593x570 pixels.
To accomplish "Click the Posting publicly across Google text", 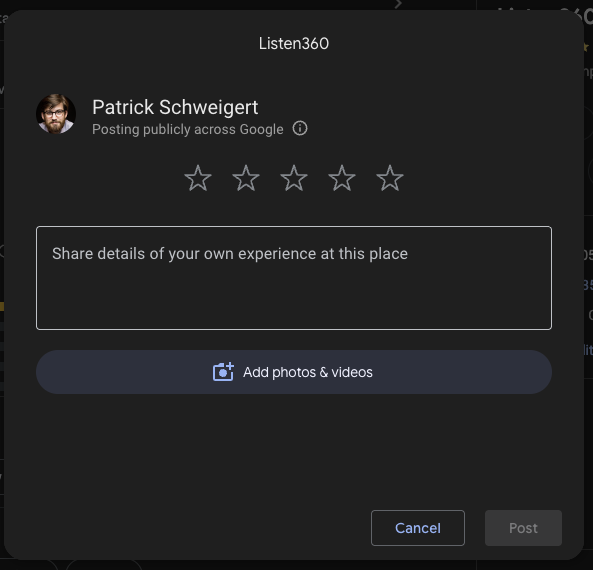I will pos(188,129).
